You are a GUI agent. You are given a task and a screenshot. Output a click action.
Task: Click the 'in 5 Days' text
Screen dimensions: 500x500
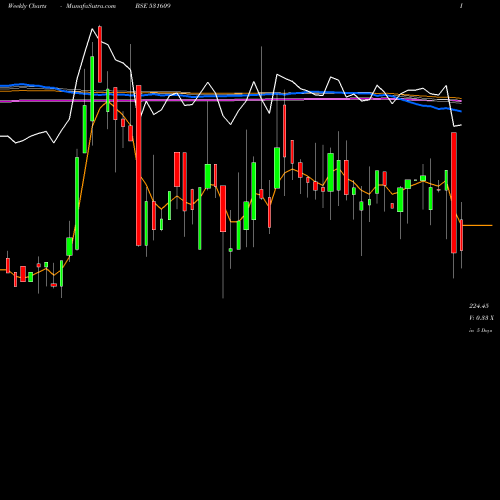481,331
